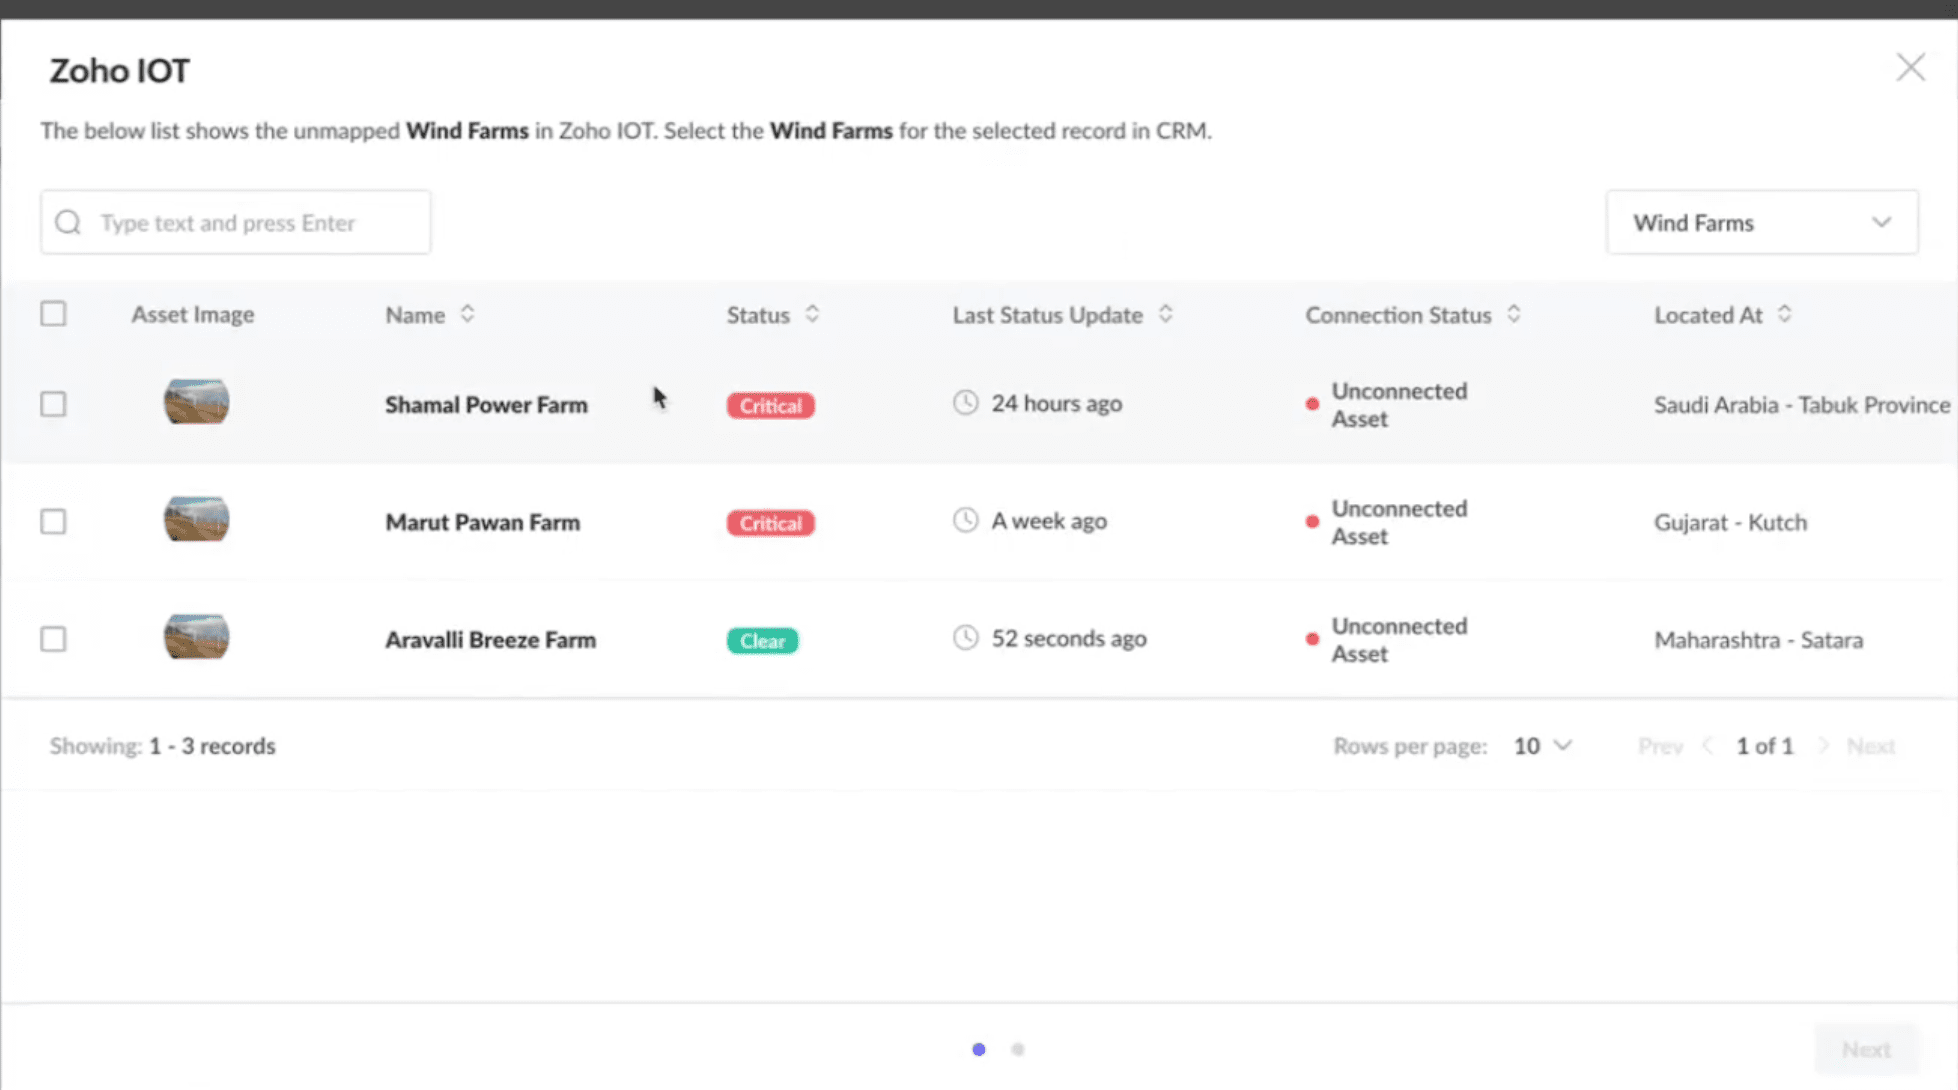This screenshot has width=1958, height=1090.
Task: Expand rows per page dropdown
Action: pyautogui.click(x=1543, y=746)
